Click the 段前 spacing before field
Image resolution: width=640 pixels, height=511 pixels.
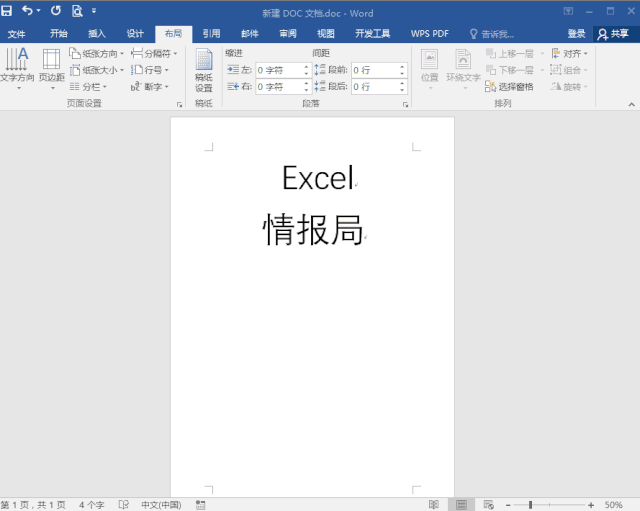click(376, 70)
